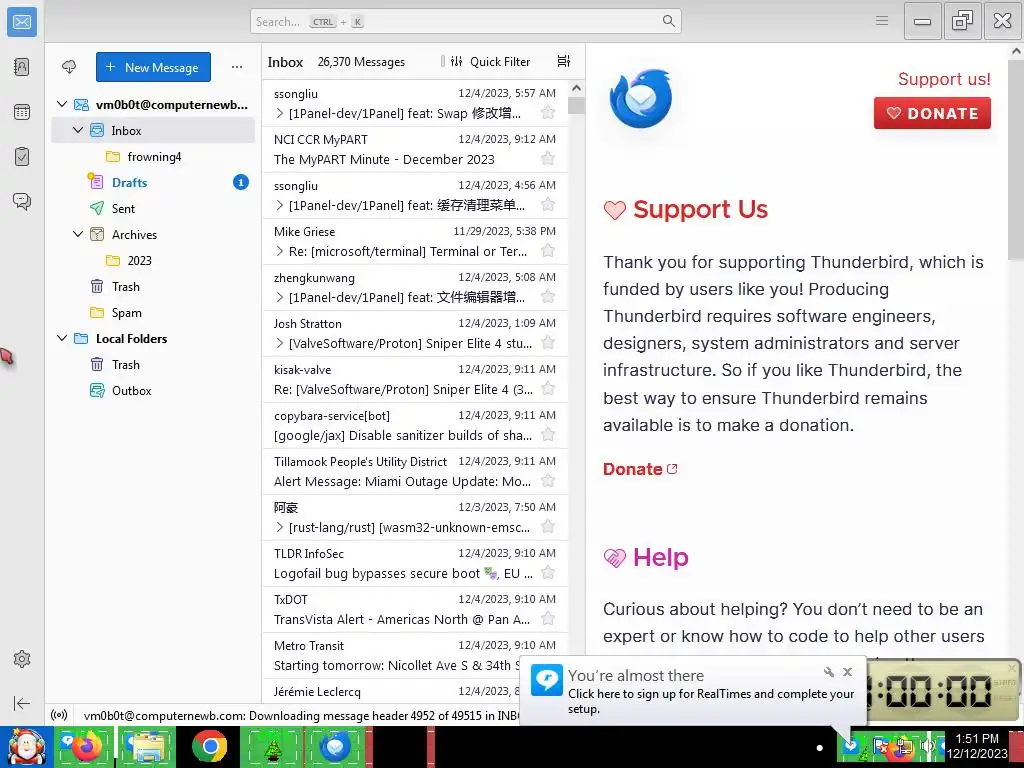The image size is (1024, 768).
Task: Collapse the Inbox folder
Action: point(78,130)
